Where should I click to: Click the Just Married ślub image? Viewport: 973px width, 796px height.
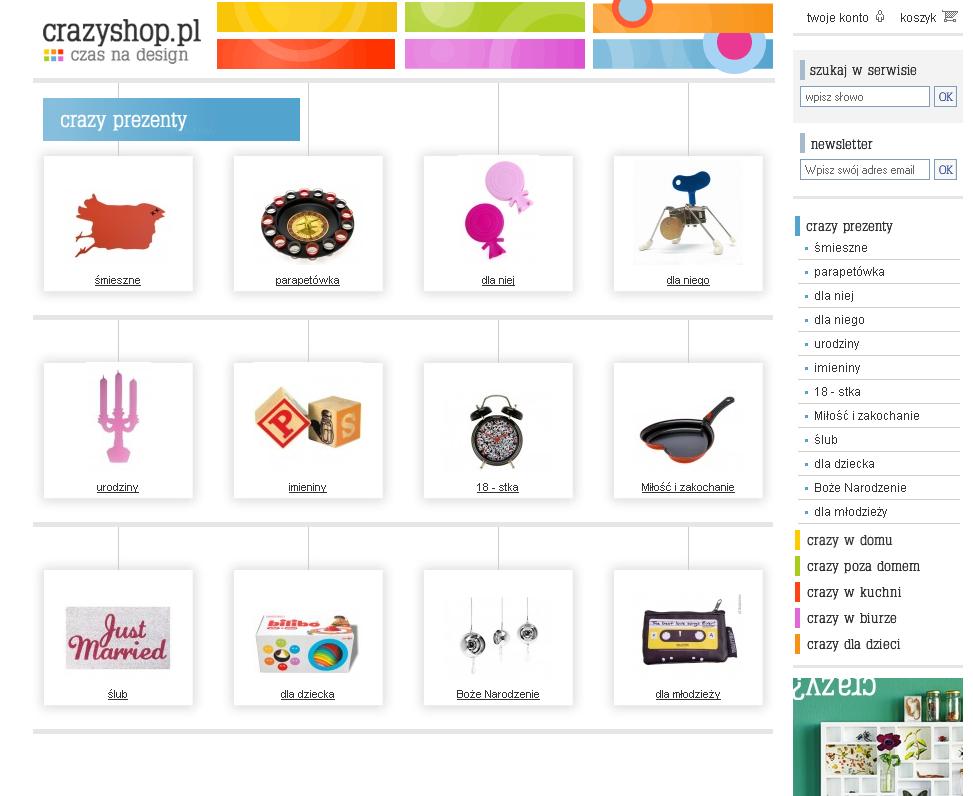pyautogui.click(x=118, y=638)
